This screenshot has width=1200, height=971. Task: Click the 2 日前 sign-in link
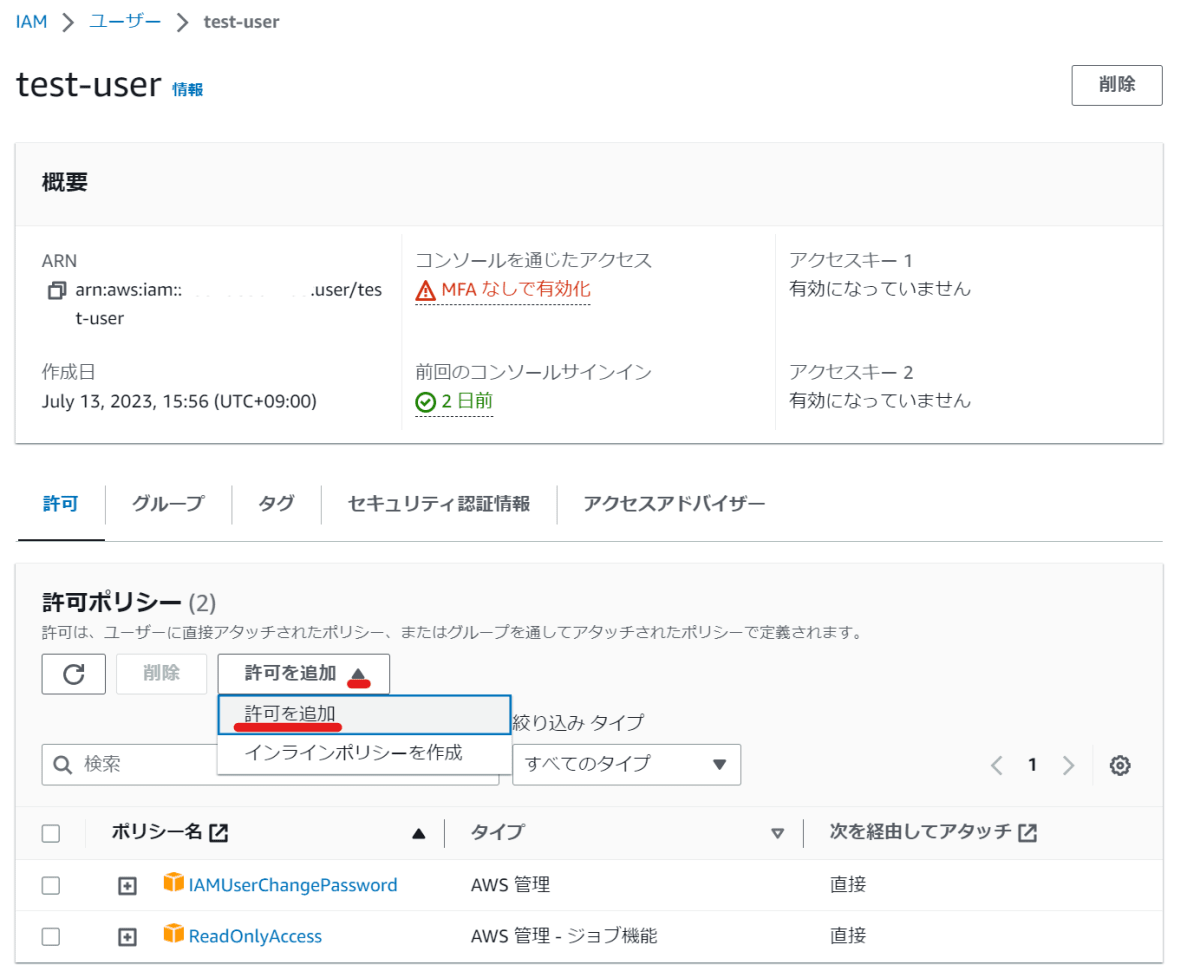pyautogui.click(x=467, y=402)
